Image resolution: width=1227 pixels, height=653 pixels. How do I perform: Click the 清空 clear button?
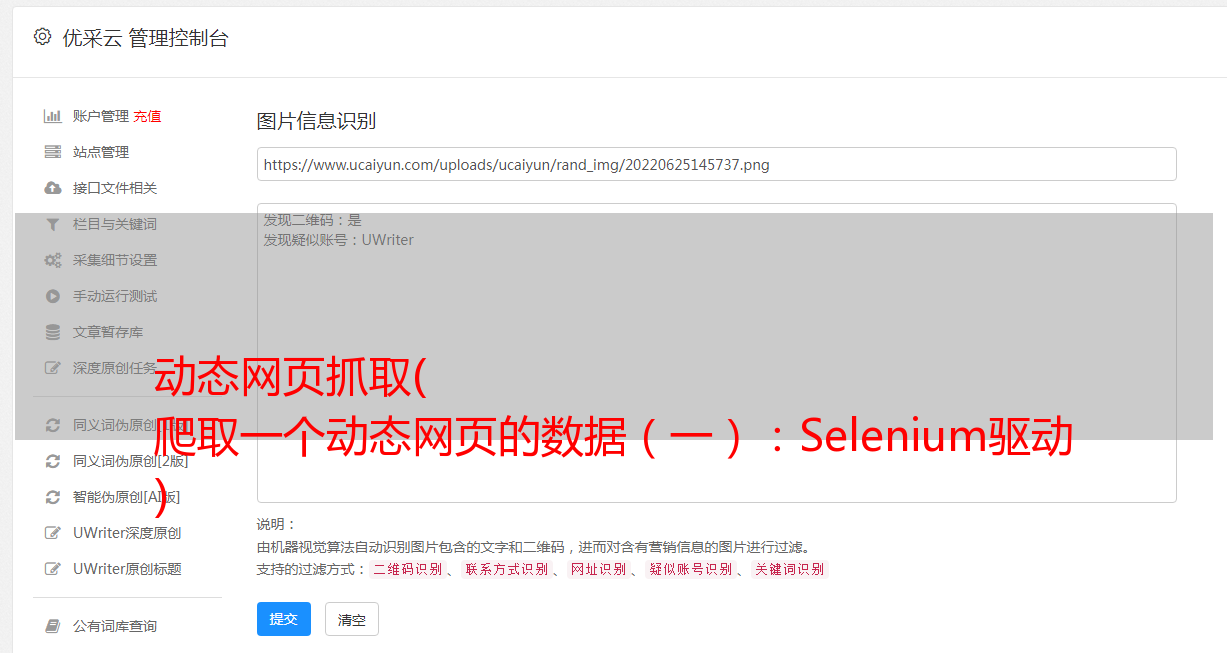pos(352,619)
